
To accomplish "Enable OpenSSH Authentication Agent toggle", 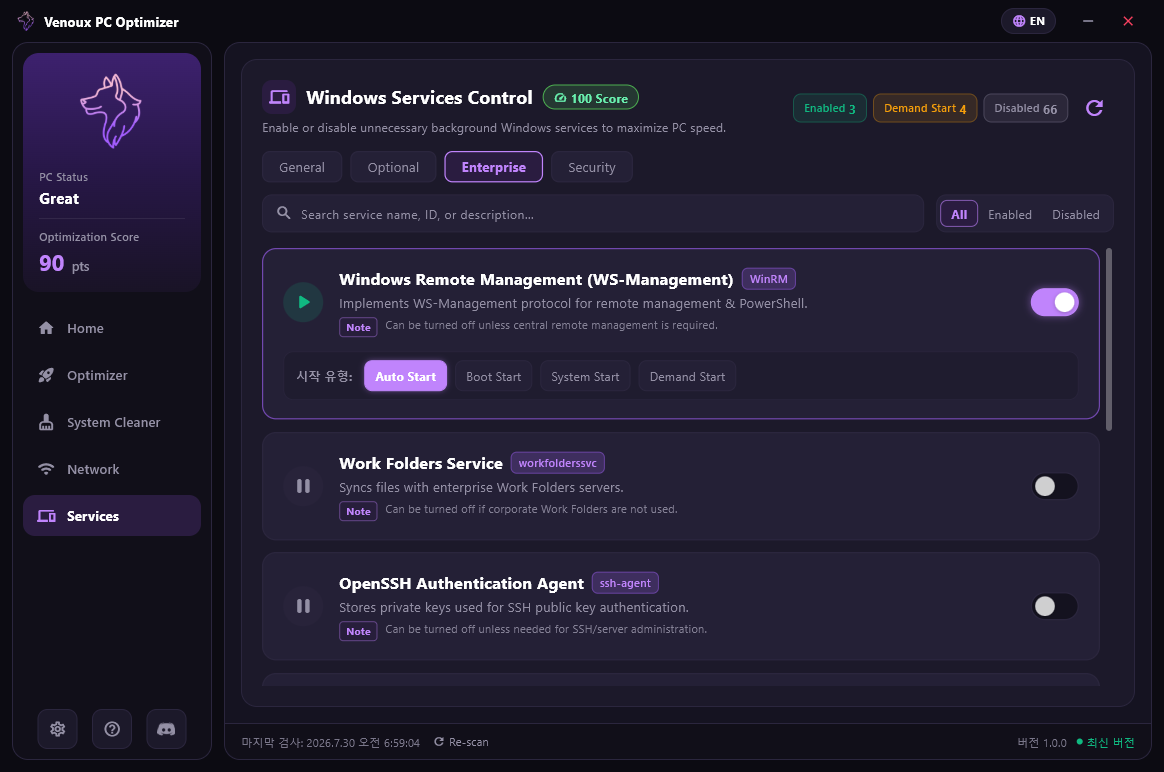I will [1054, 606].
